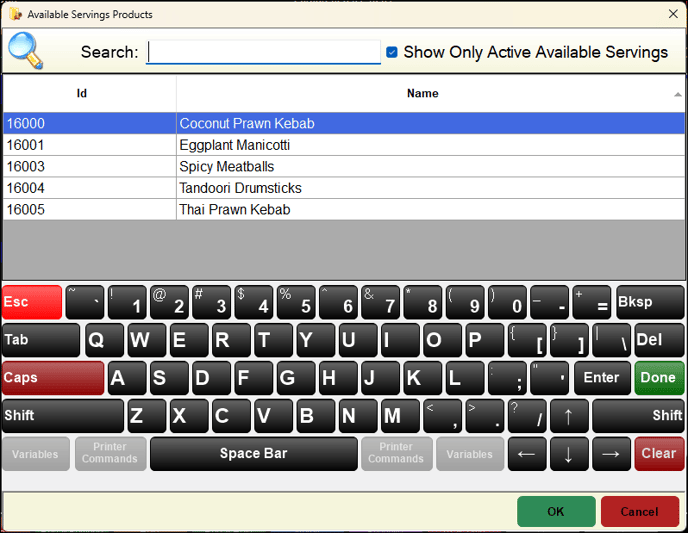The width and height of the screenshot is (688, 533).
Task: Select the Eggplant Manicotti row
Action: (x=344, y=145)
